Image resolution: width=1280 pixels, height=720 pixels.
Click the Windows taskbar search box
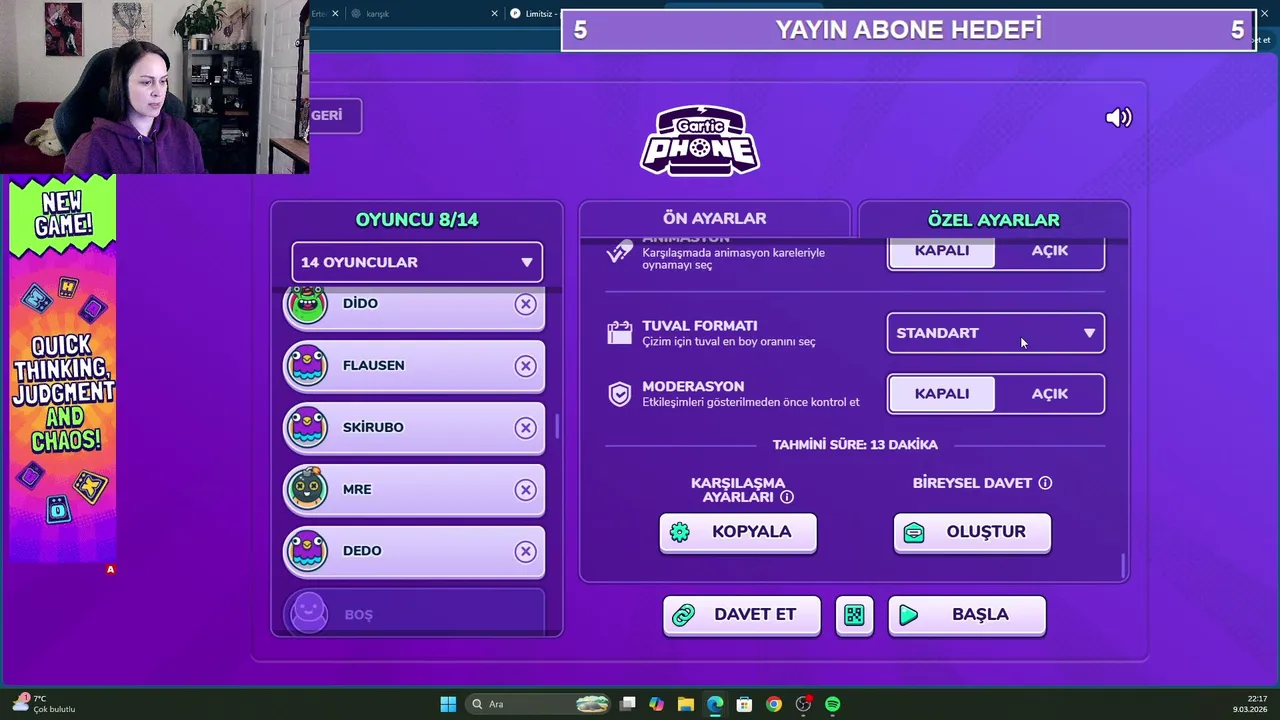click(x=538, y=704)
